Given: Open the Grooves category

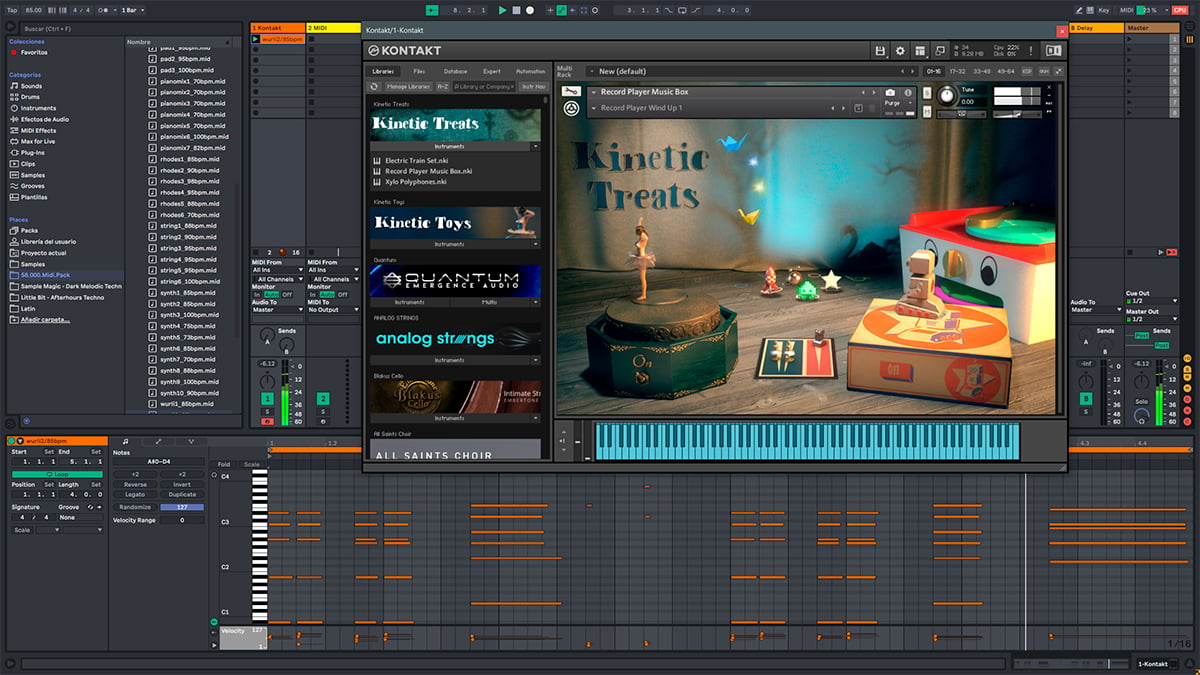Looking at the screenshot, I should (x=33, y=186).
